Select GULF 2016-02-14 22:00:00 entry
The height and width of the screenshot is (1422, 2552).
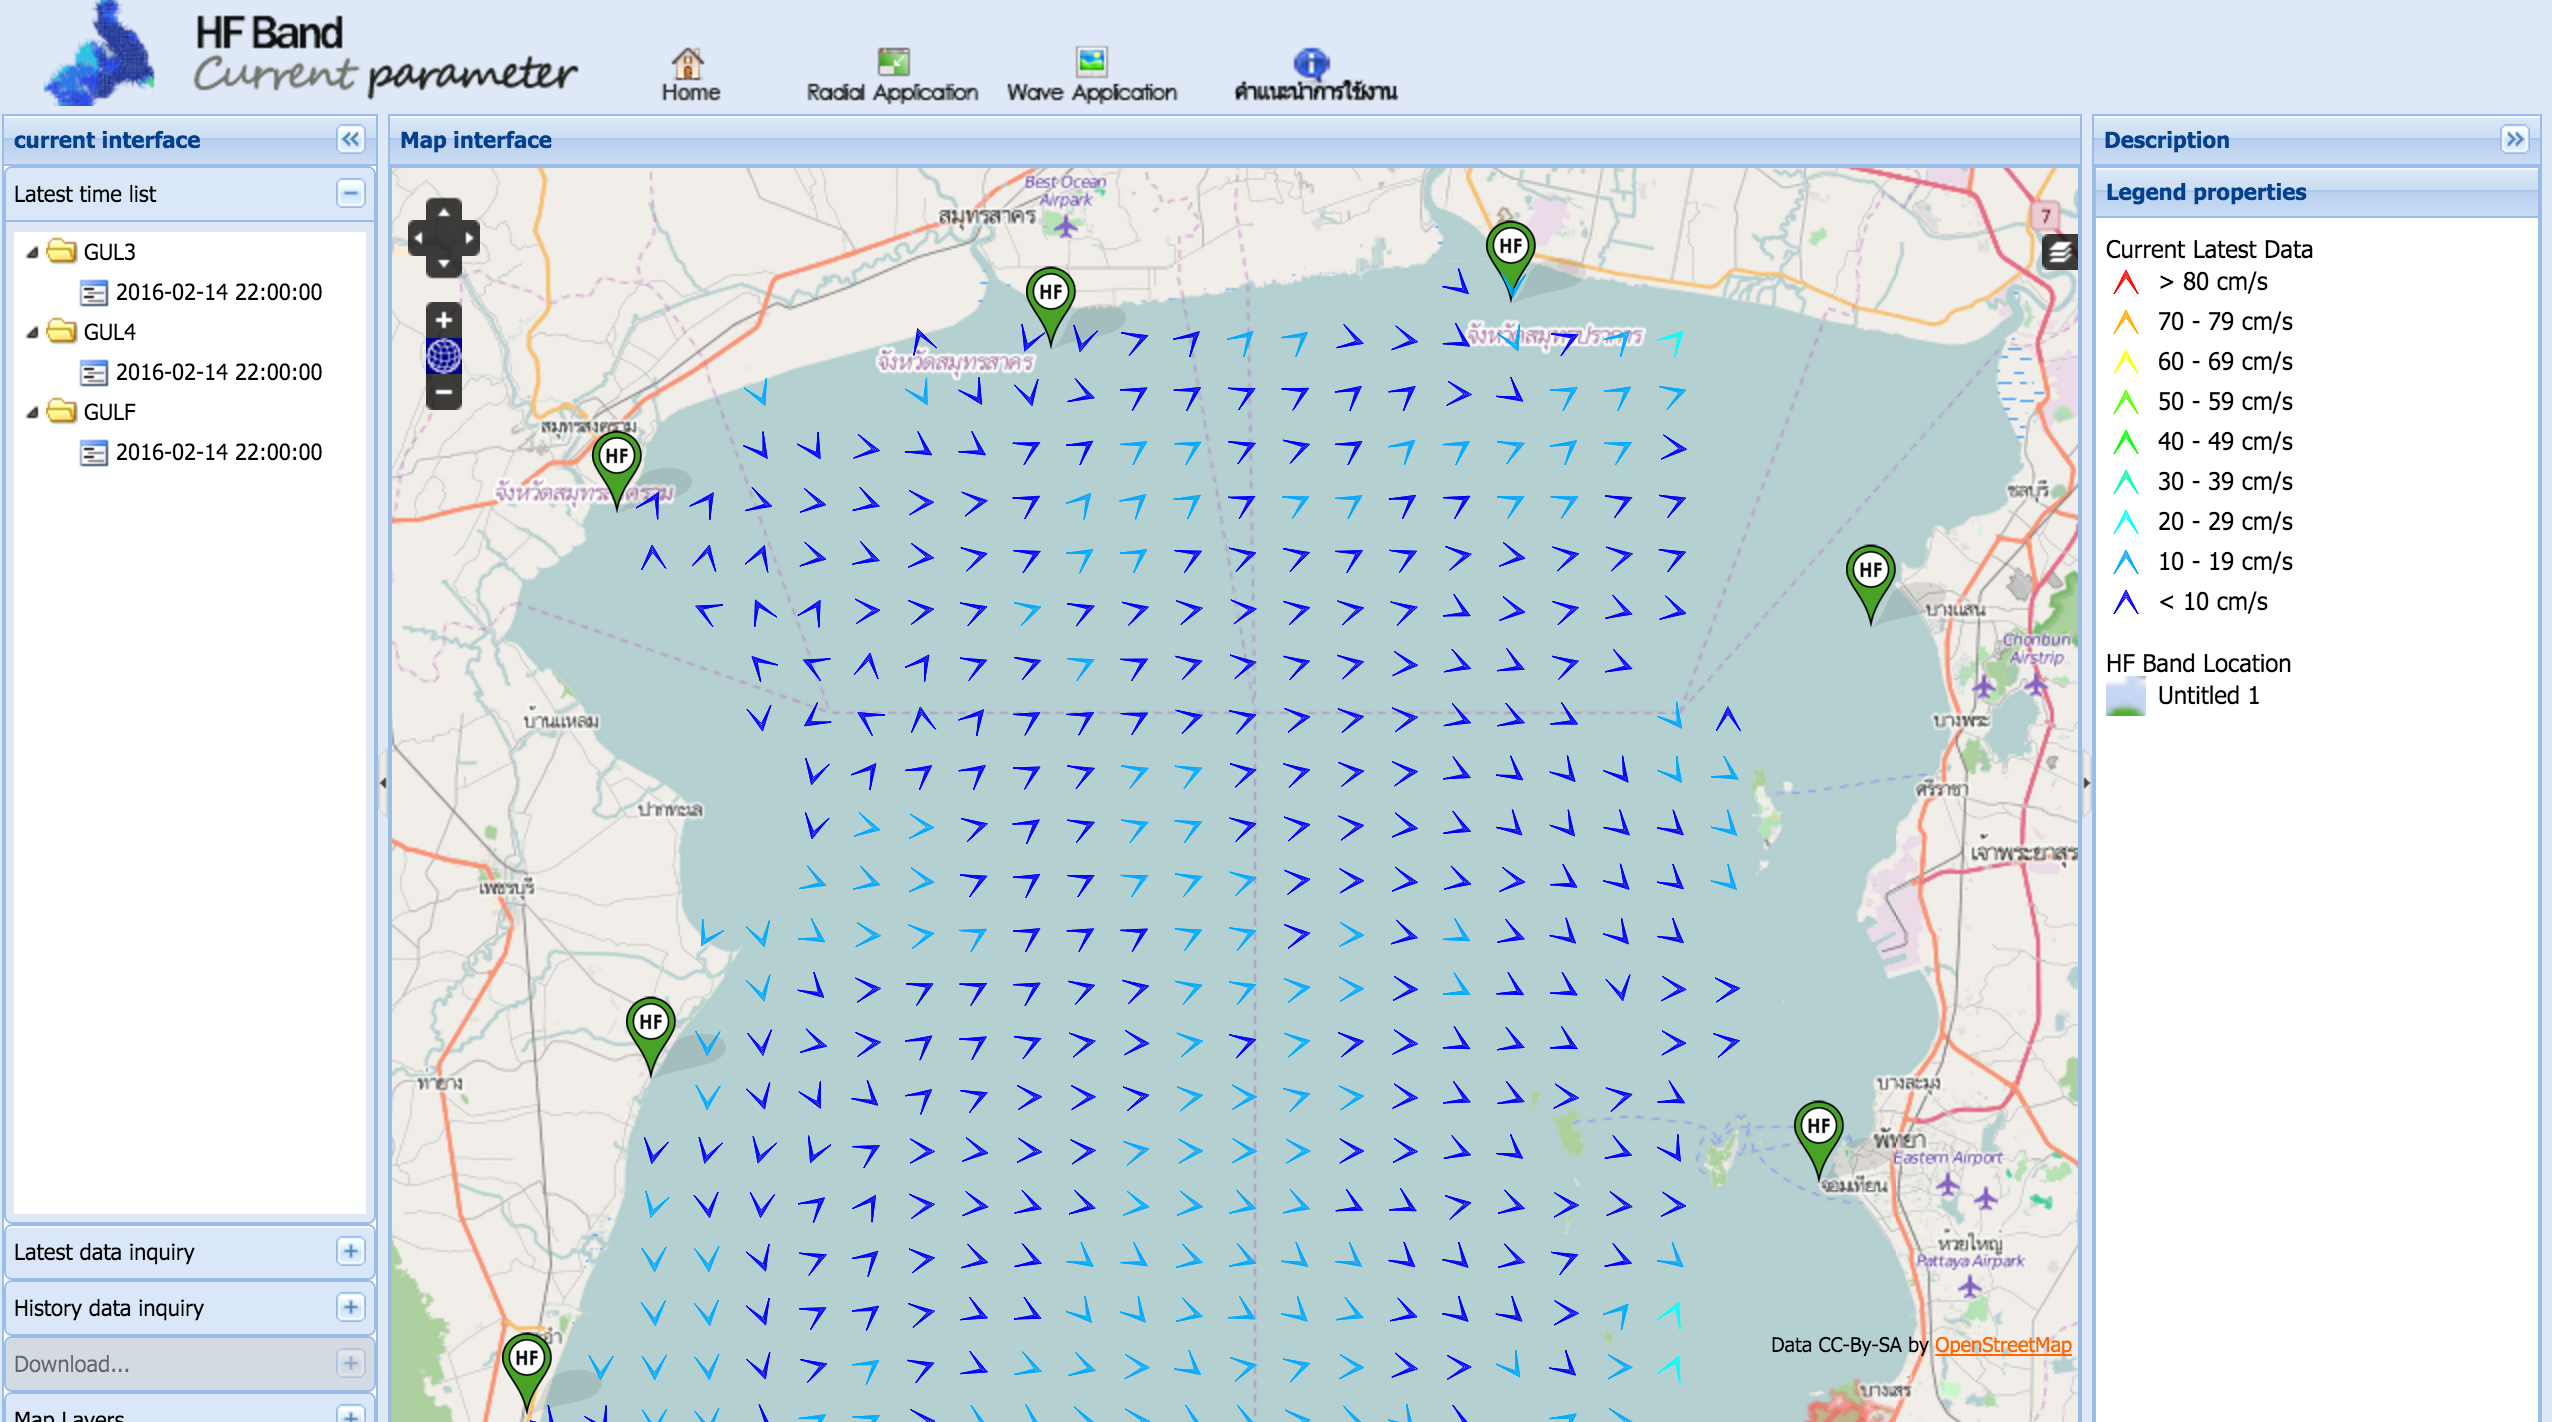pyautogui.click(x=219, y=452)
